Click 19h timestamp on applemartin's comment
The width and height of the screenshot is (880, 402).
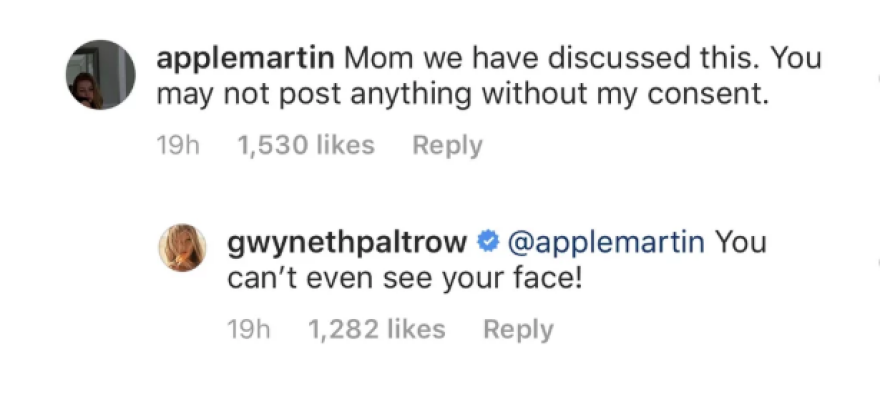pyautogui.click(x=179, y=145)
